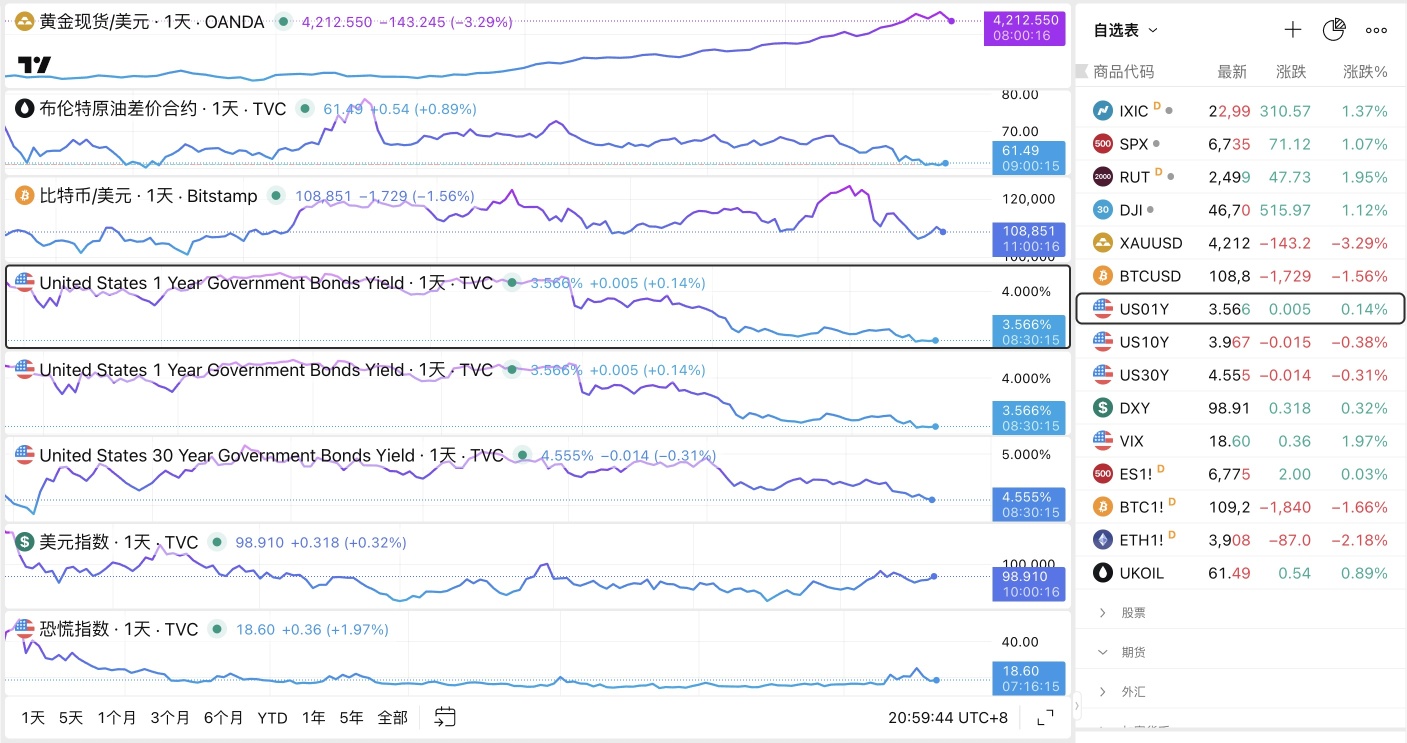Viewport: 1407px width, 743px height.
Task: Open the 自选表 watchlist dropdown
Action: tap(1125, 30)
